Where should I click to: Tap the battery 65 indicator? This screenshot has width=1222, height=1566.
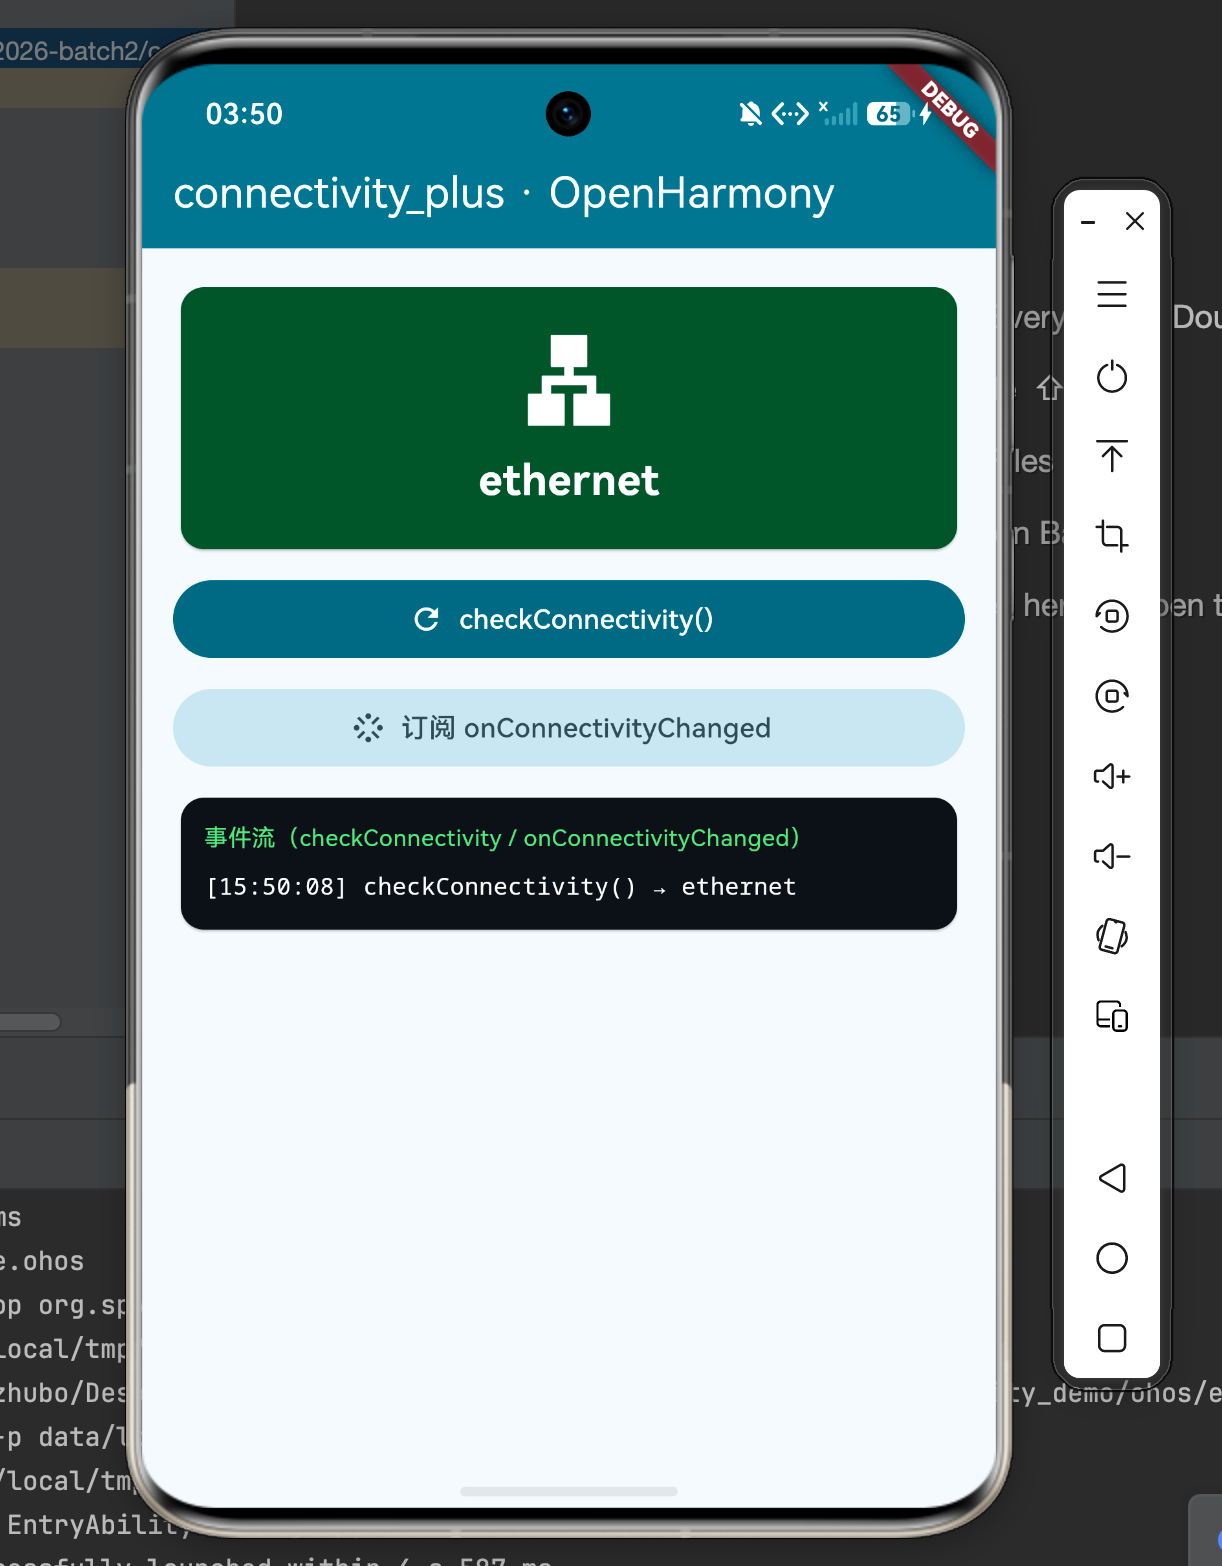click(x=889, y=114)
